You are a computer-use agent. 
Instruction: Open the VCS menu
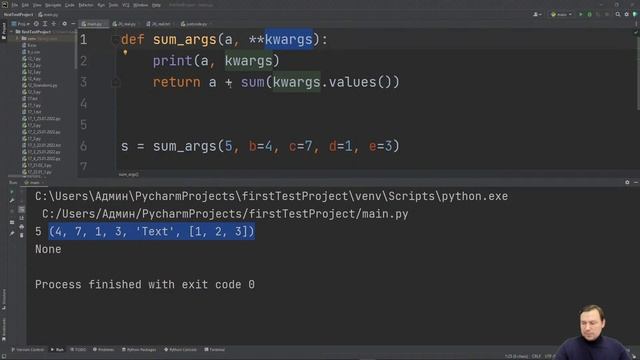[x=126, y=5]
